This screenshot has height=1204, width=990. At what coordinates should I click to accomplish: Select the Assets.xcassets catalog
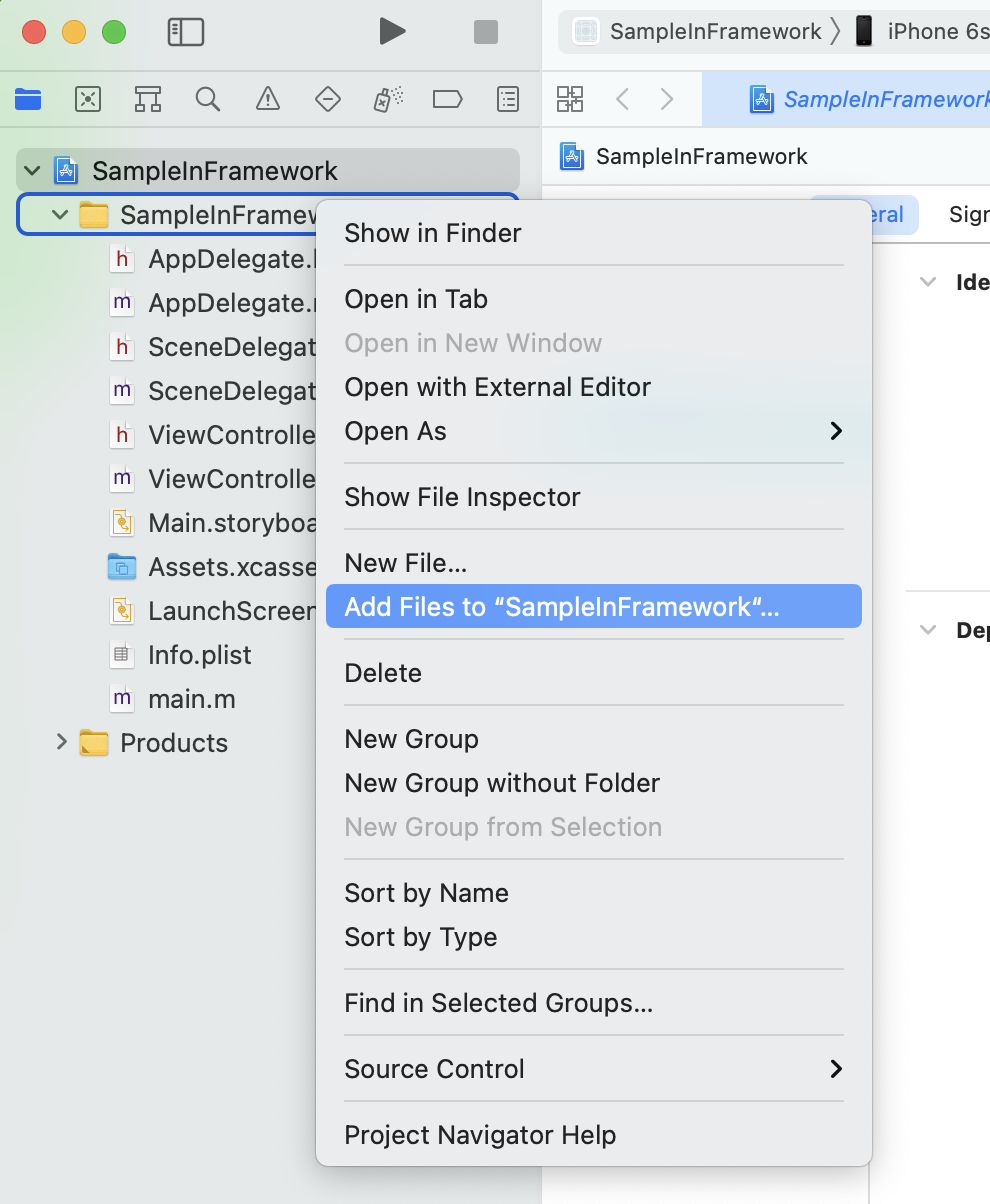[212, 567]
